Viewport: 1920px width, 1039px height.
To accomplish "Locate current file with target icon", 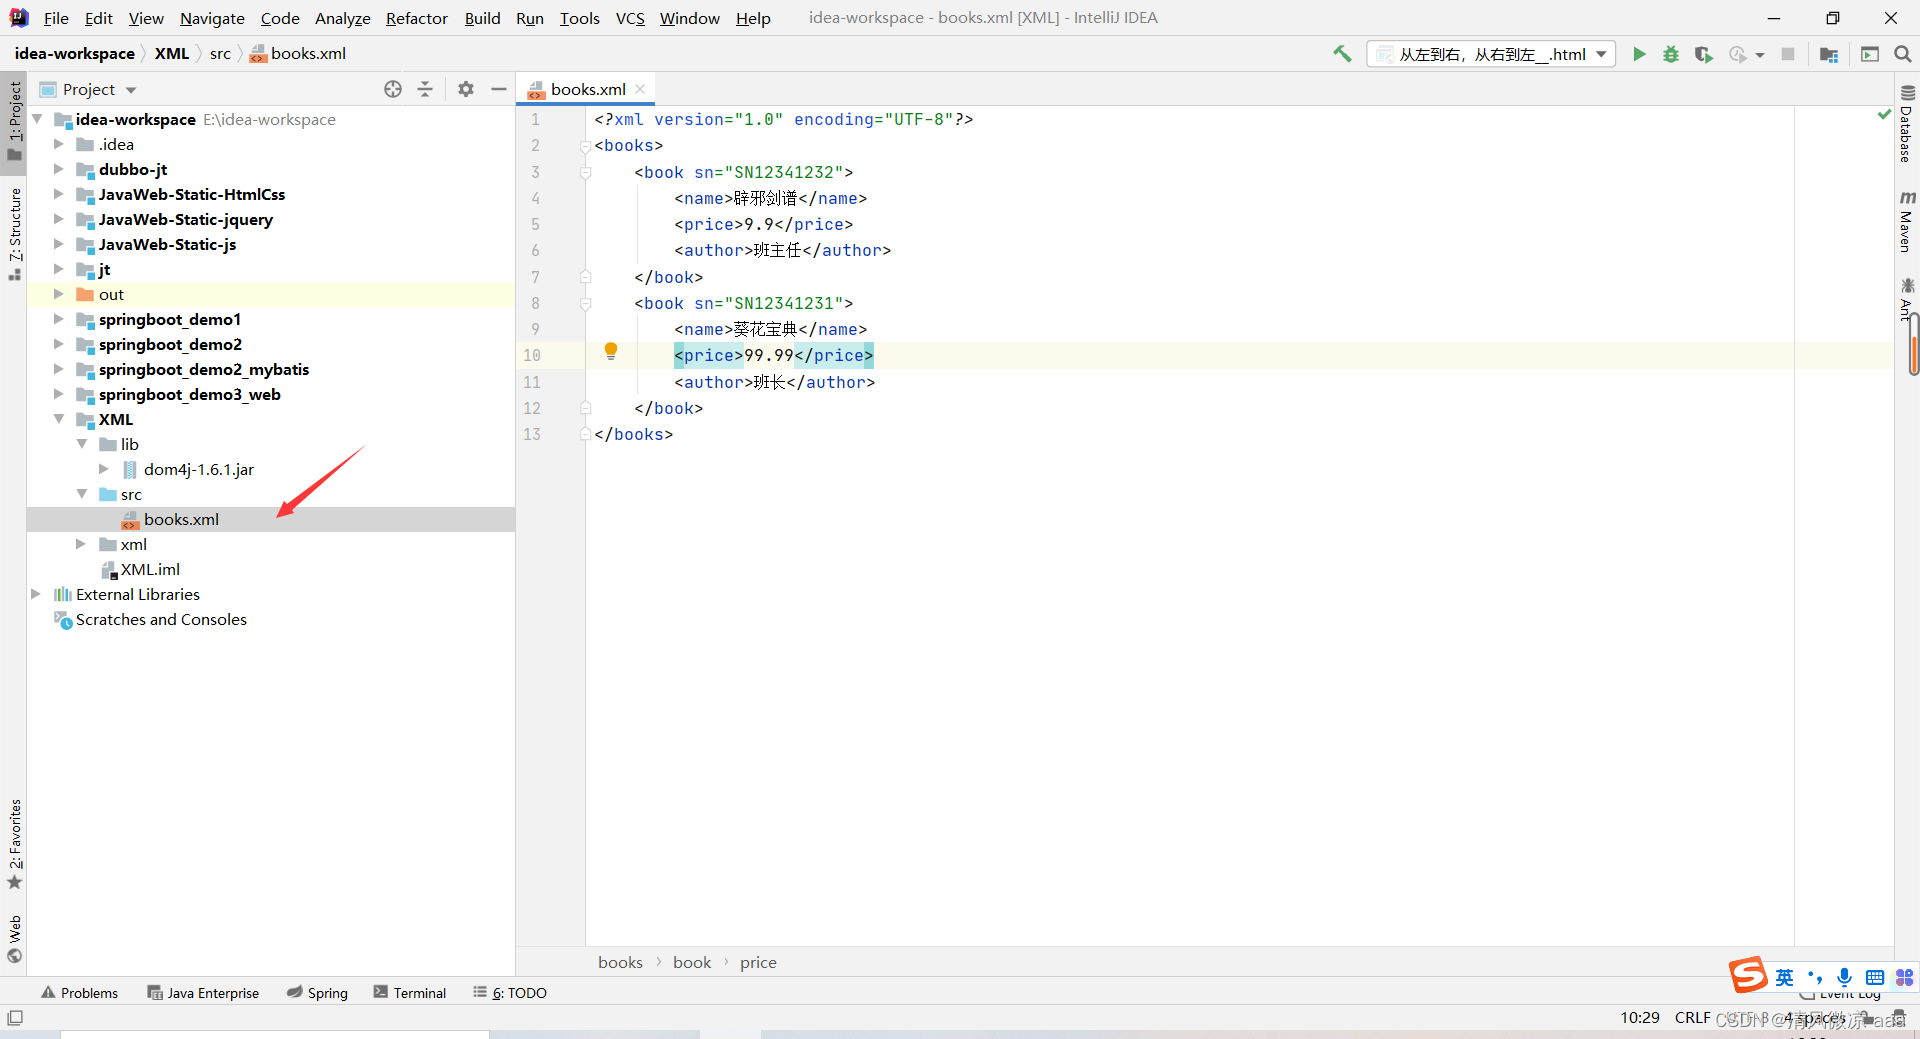I will pos(393,89).
